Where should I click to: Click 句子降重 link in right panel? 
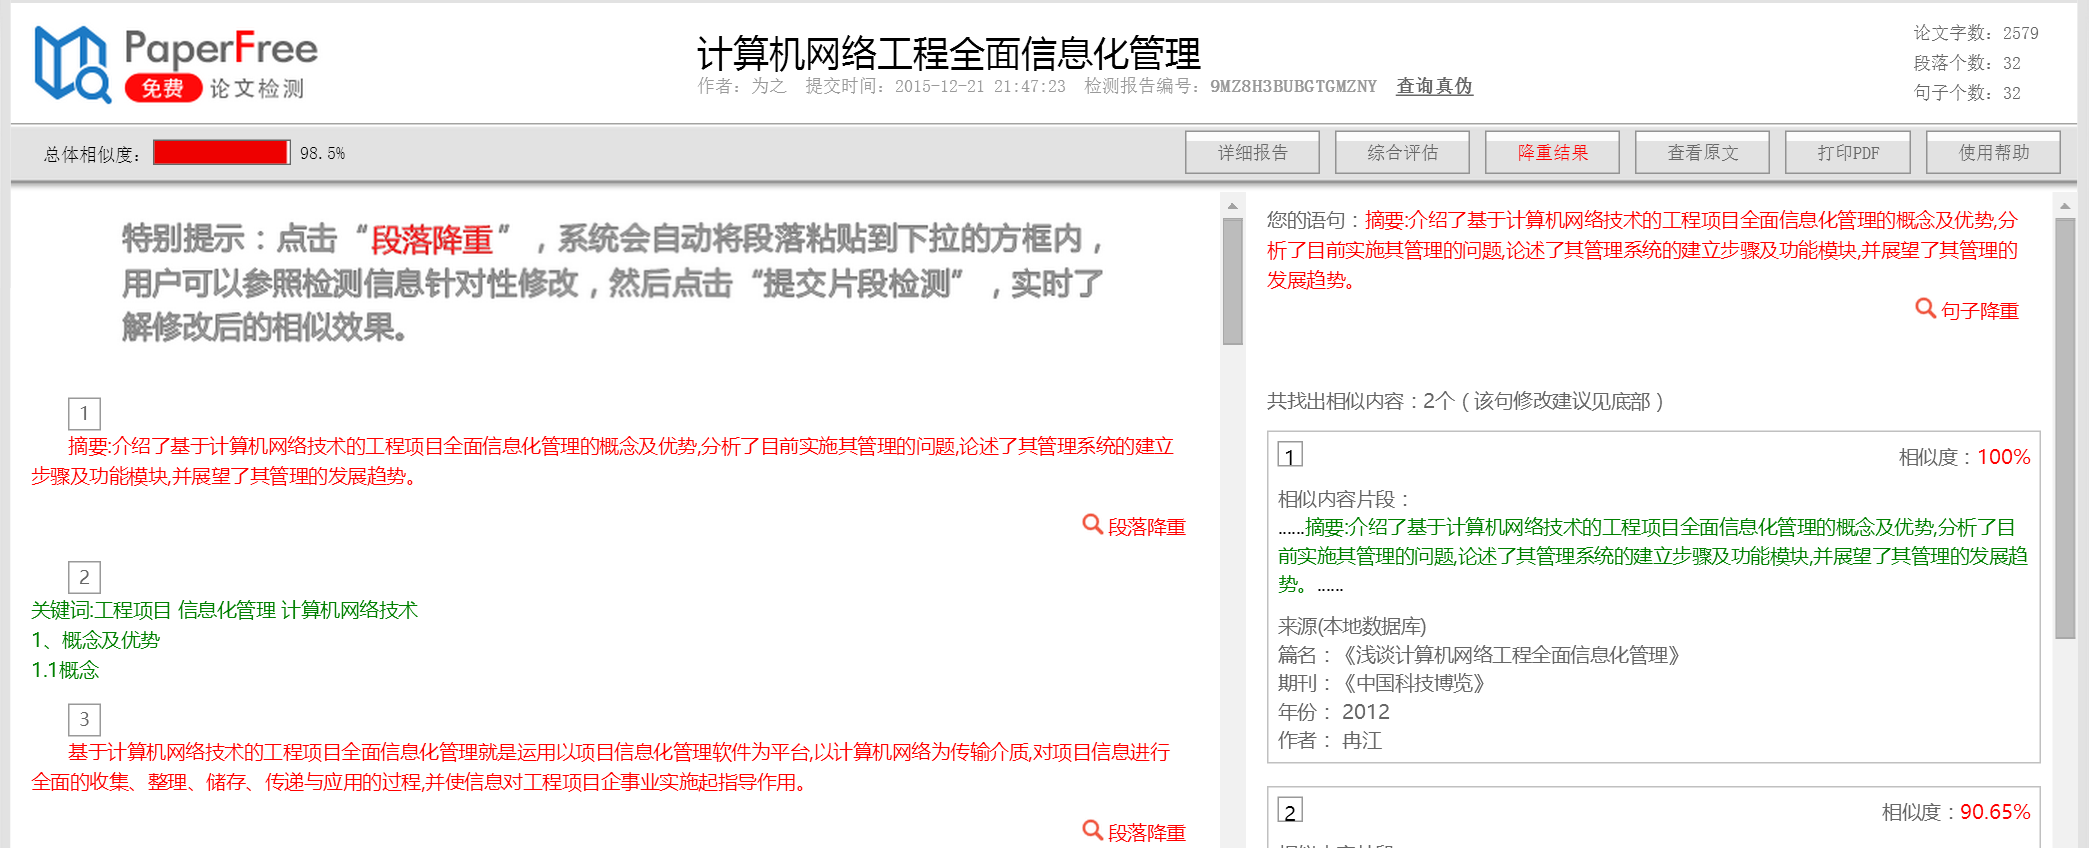(x=1980, y=311)
